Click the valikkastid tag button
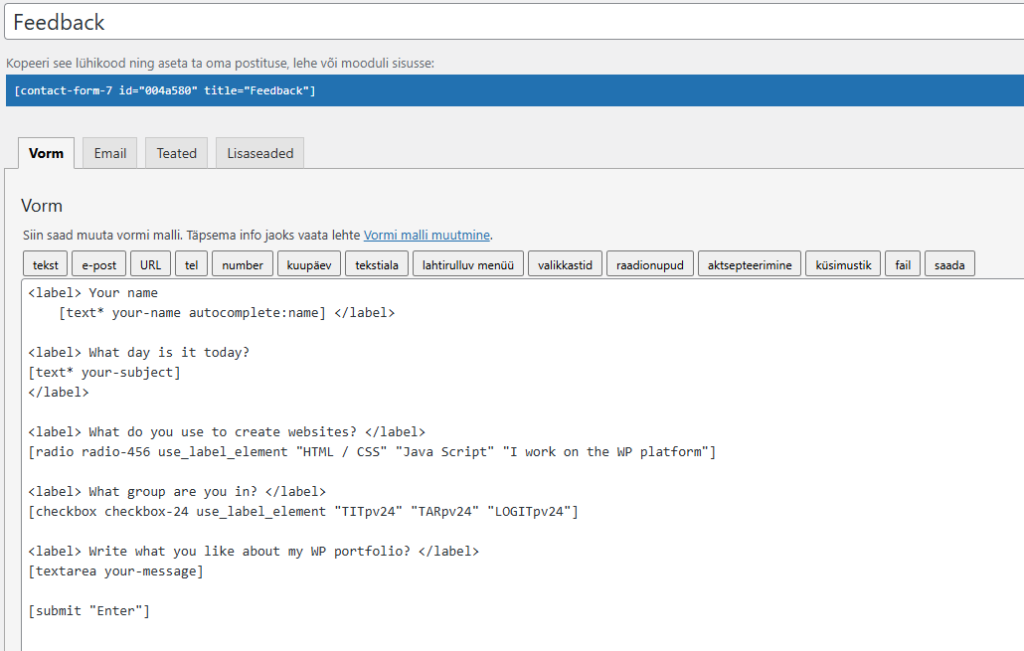The width and height of the screenshot is (1024, 651). (565, 265)
